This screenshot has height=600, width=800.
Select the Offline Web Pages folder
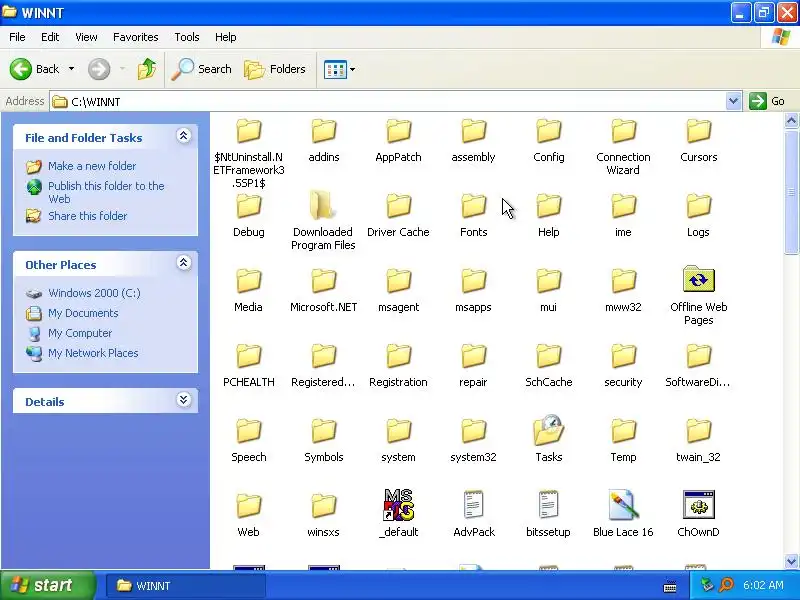tap(698, 296)
